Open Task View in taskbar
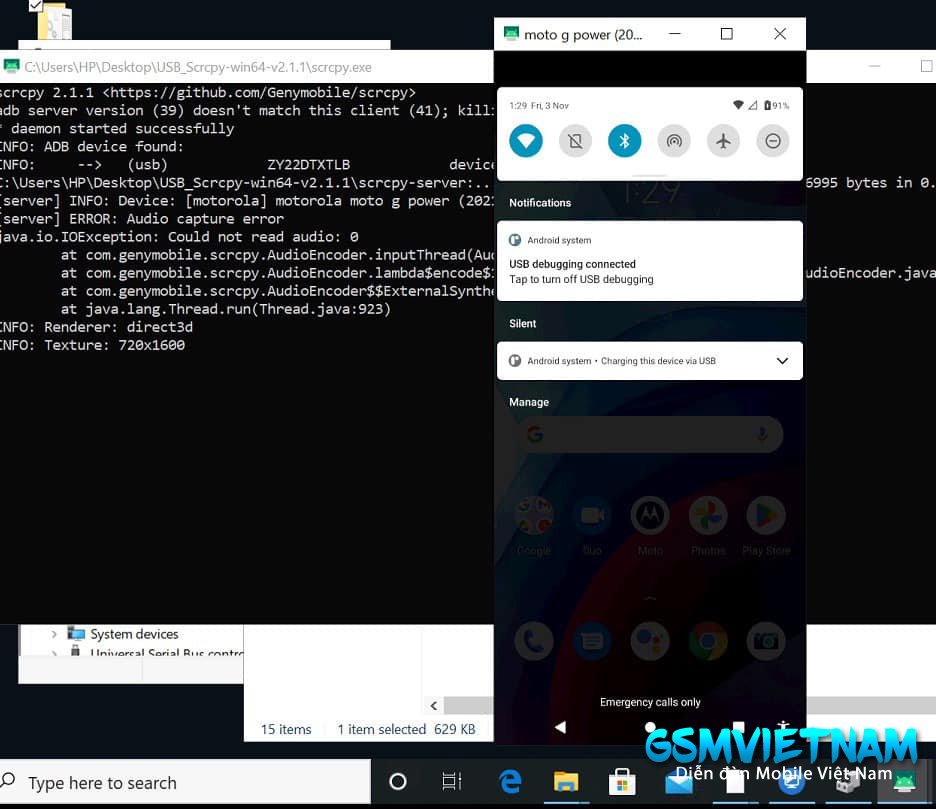The height and width of the screenshot is (809, 936). click(451, 782)
